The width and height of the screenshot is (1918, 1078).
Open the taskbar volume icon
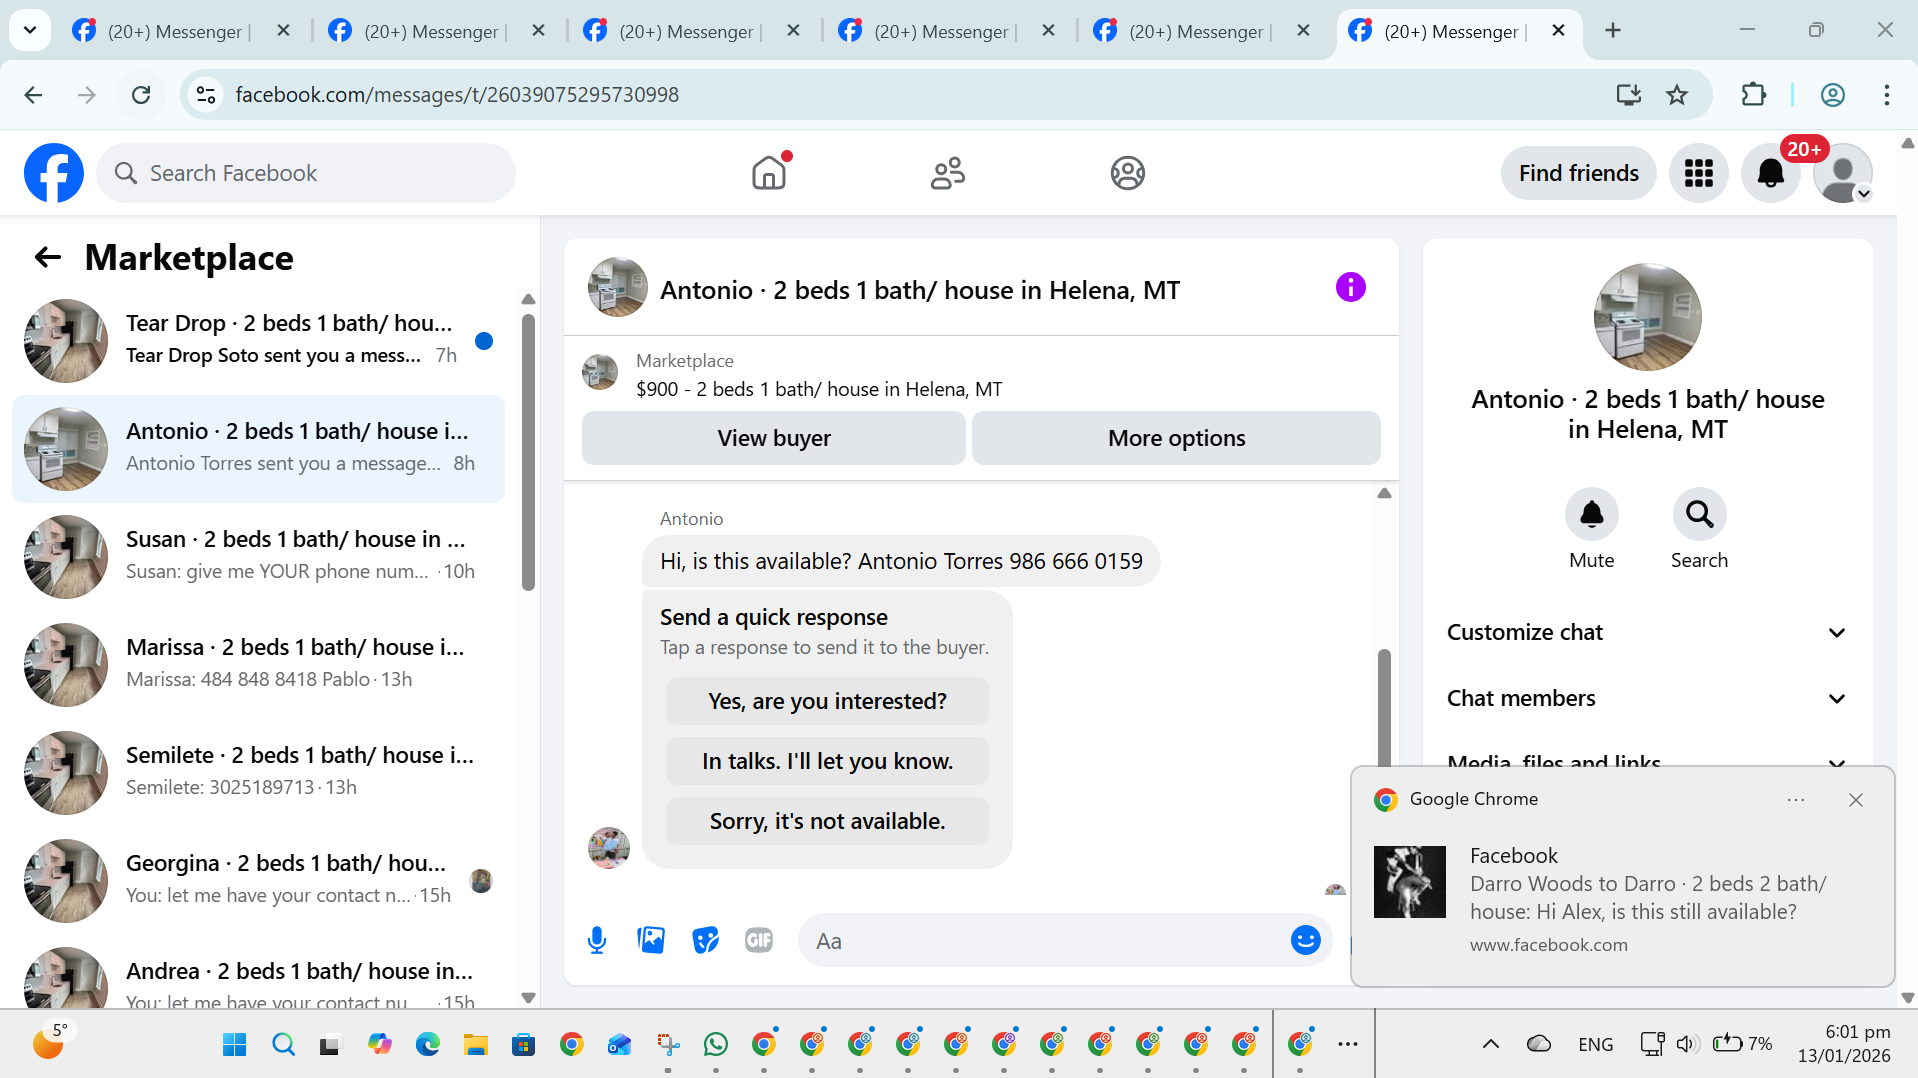[1686, 1044]
